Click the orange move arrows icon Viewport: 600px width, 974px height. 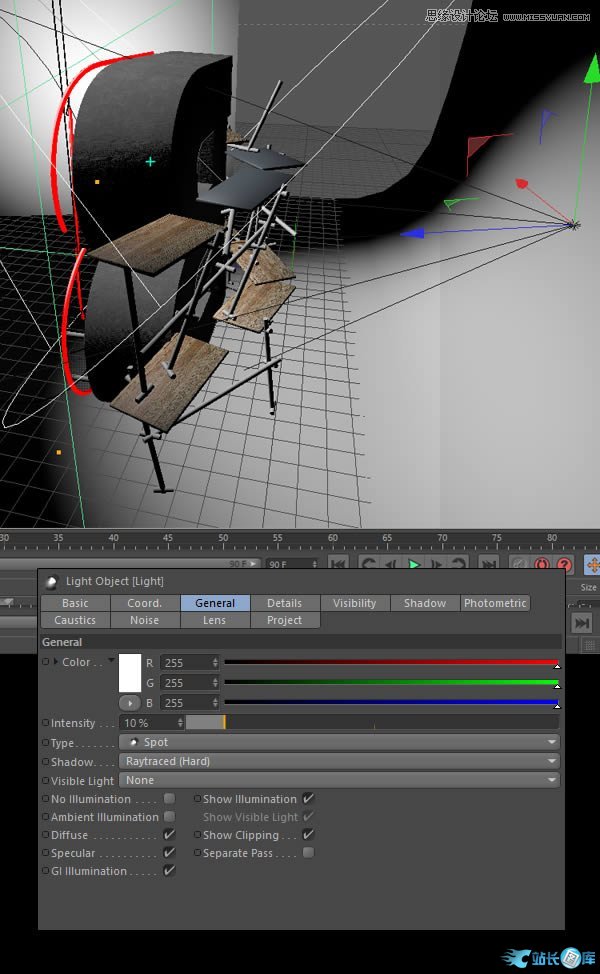(x=591, y=565)
